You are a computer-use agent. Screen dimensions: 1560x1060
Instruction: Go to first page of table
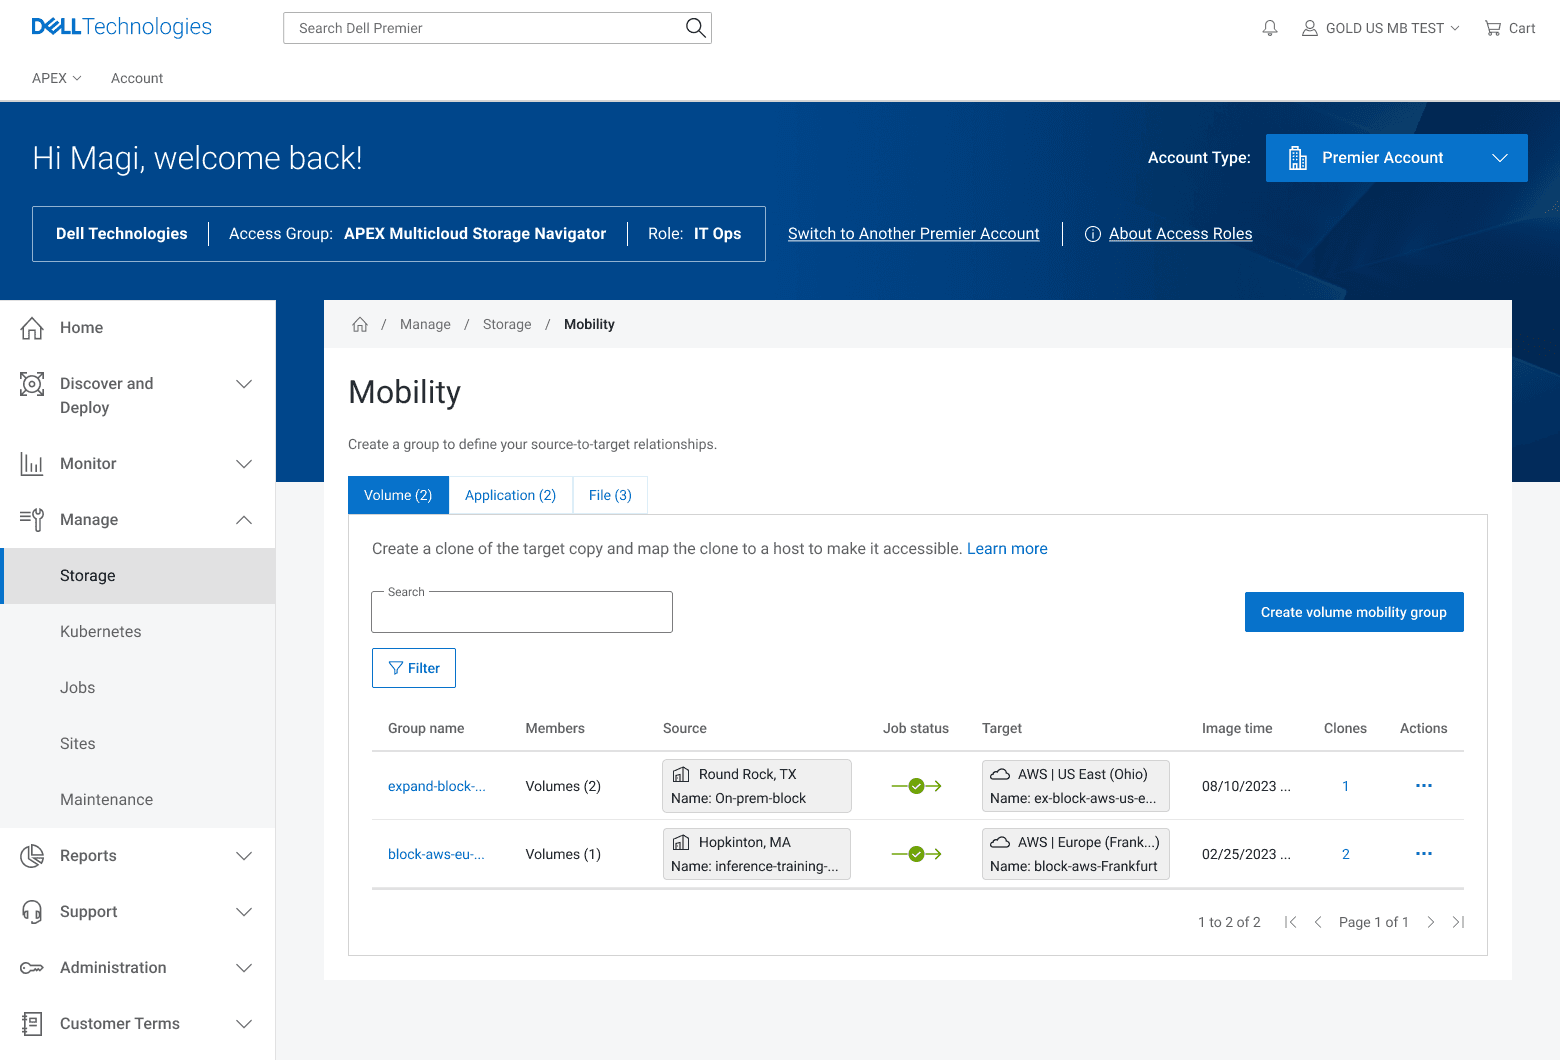click(x=1291, y=922)
